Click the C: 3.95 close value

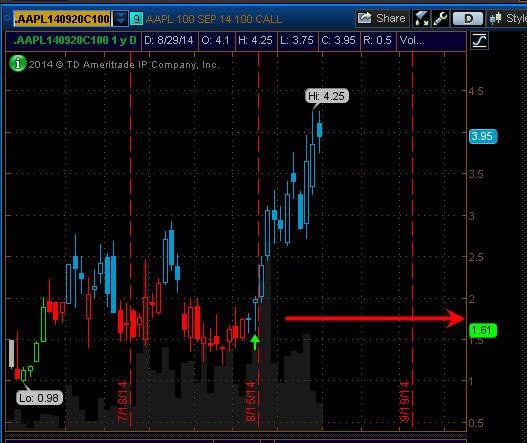point(339,41)
